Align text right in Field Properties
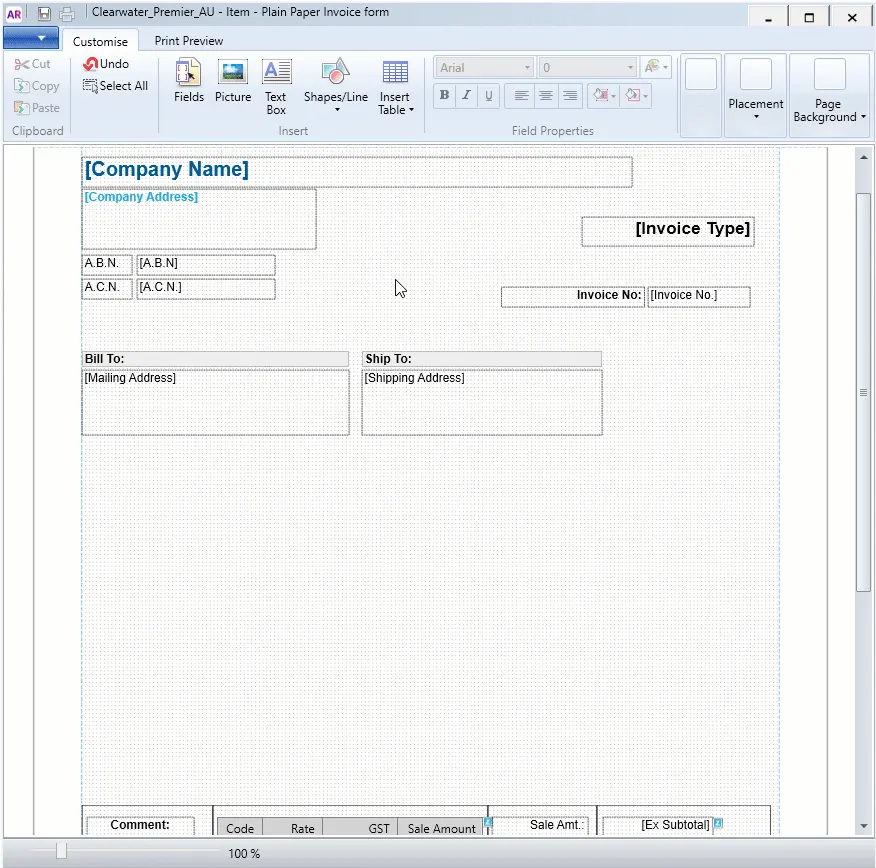This screenshot has height=868, width=876. point(570,96)
